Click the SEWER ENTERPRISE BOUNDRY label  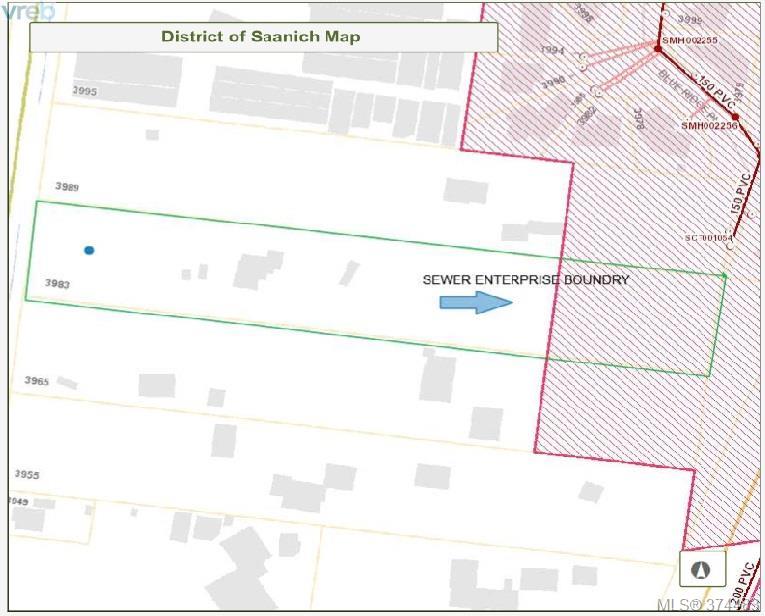(x=526, y=280)
